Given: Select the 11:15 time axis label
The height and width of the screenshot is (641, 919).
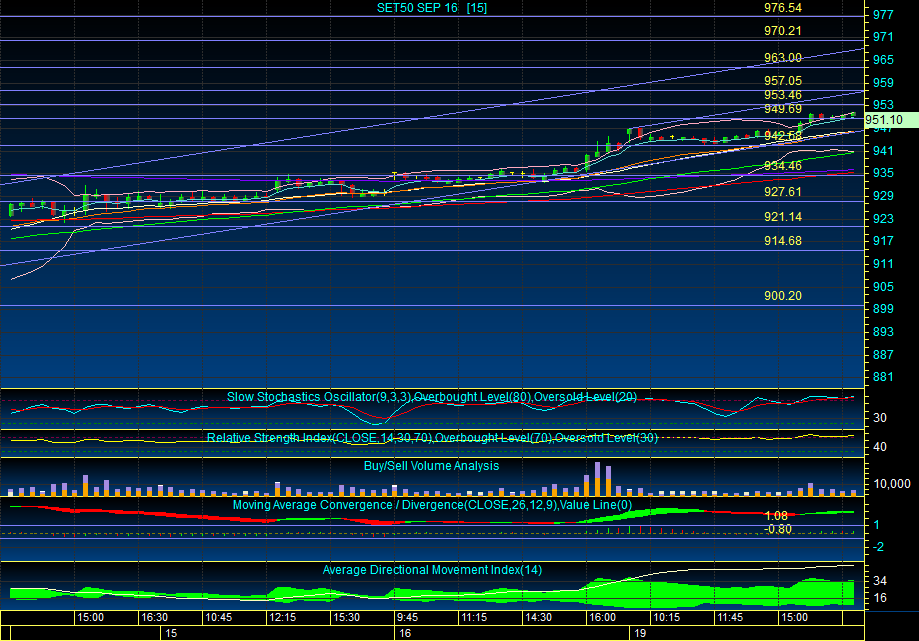Looking at the screenshot, I should [x=474, y=617].
